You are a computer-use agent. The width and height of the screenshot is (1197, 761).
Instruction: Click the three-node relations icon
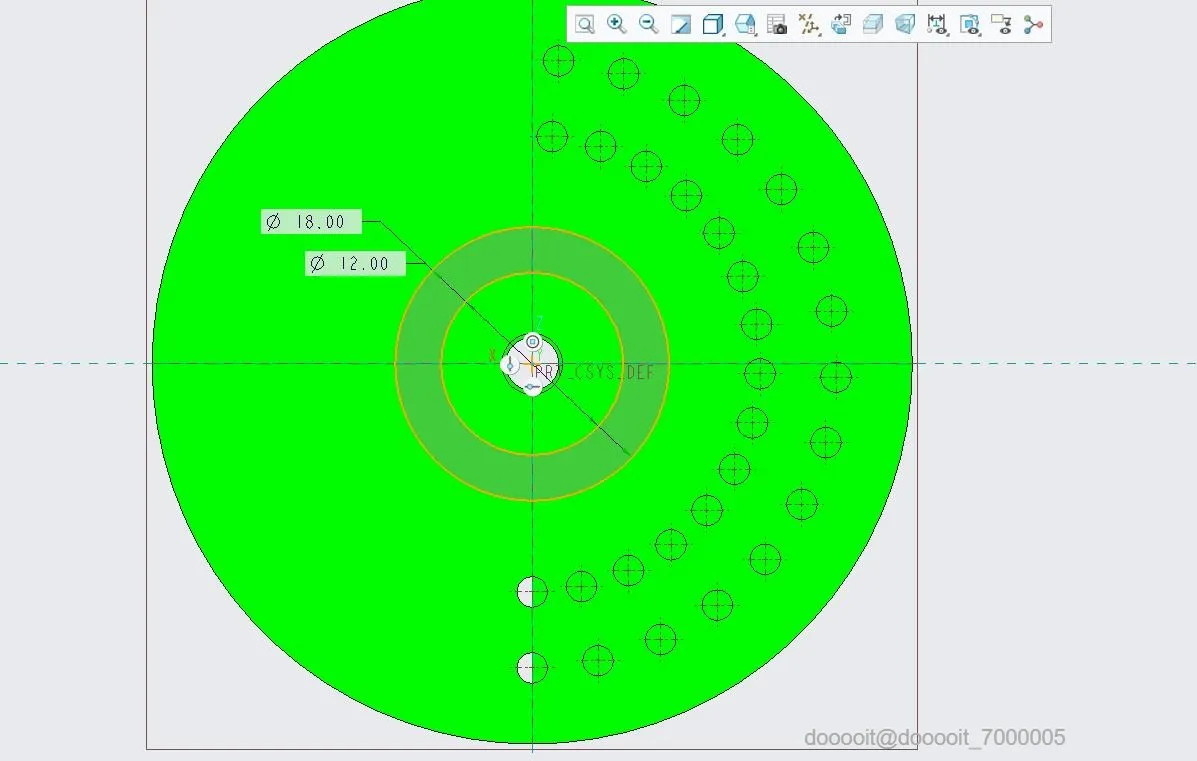(x=1034, y=24)
